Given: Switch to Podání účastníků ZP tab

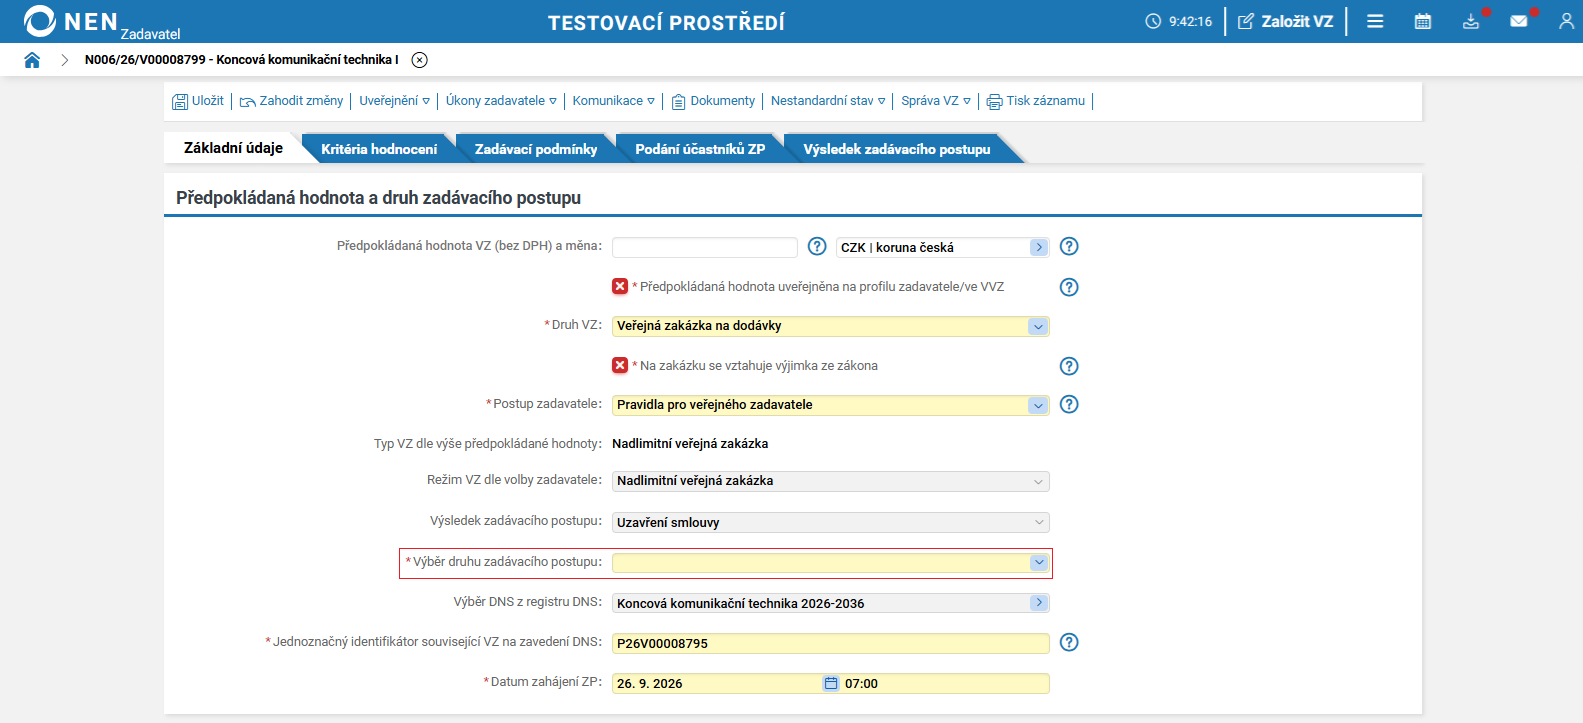Looking at the screenshot, I should (x=700, y=149).
